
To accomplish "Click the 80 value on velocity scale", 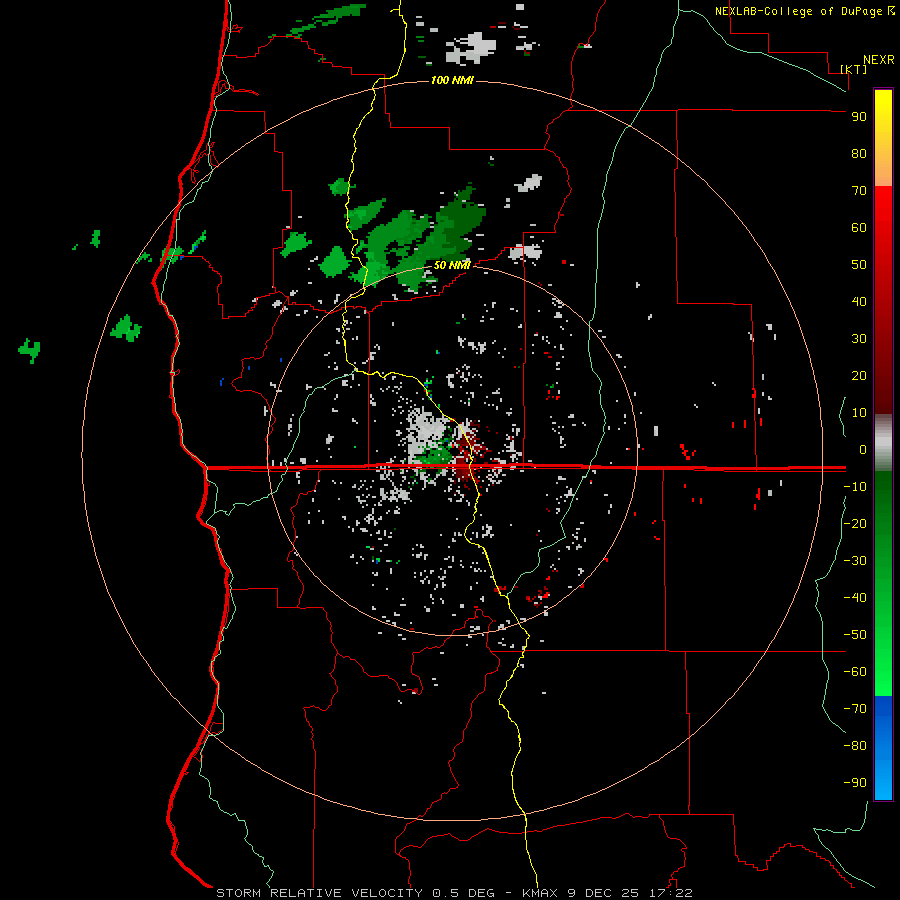I will 859,154.
